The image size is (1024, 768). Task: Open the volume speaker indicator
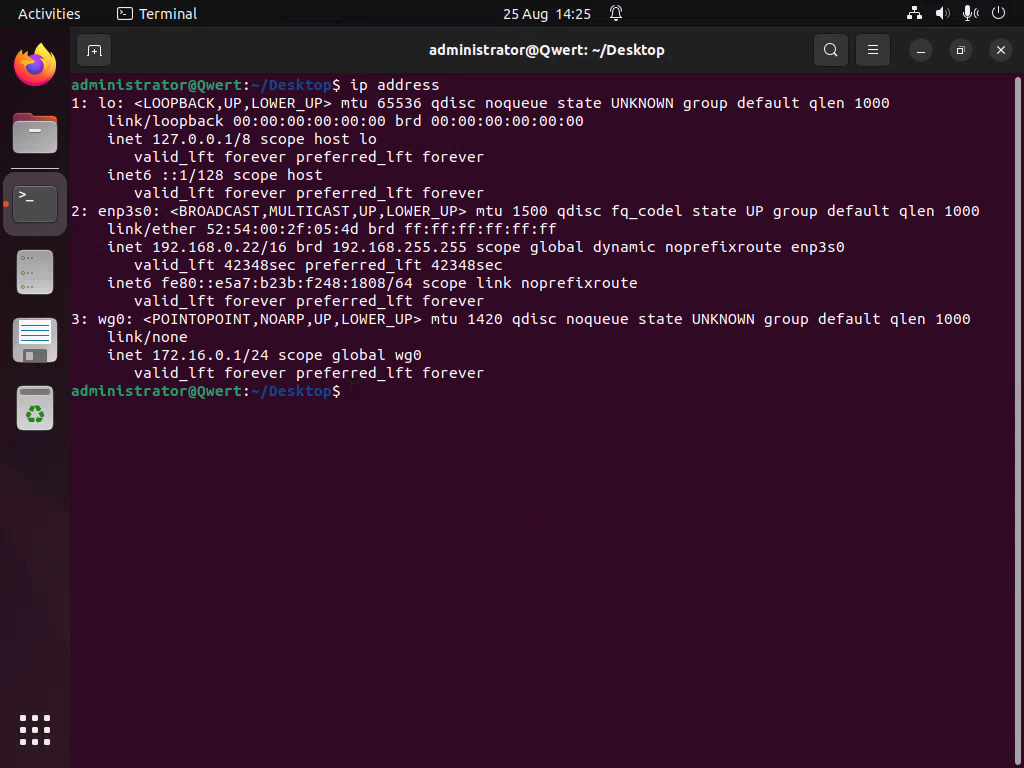pyautogui.click(x=942, y=14)
